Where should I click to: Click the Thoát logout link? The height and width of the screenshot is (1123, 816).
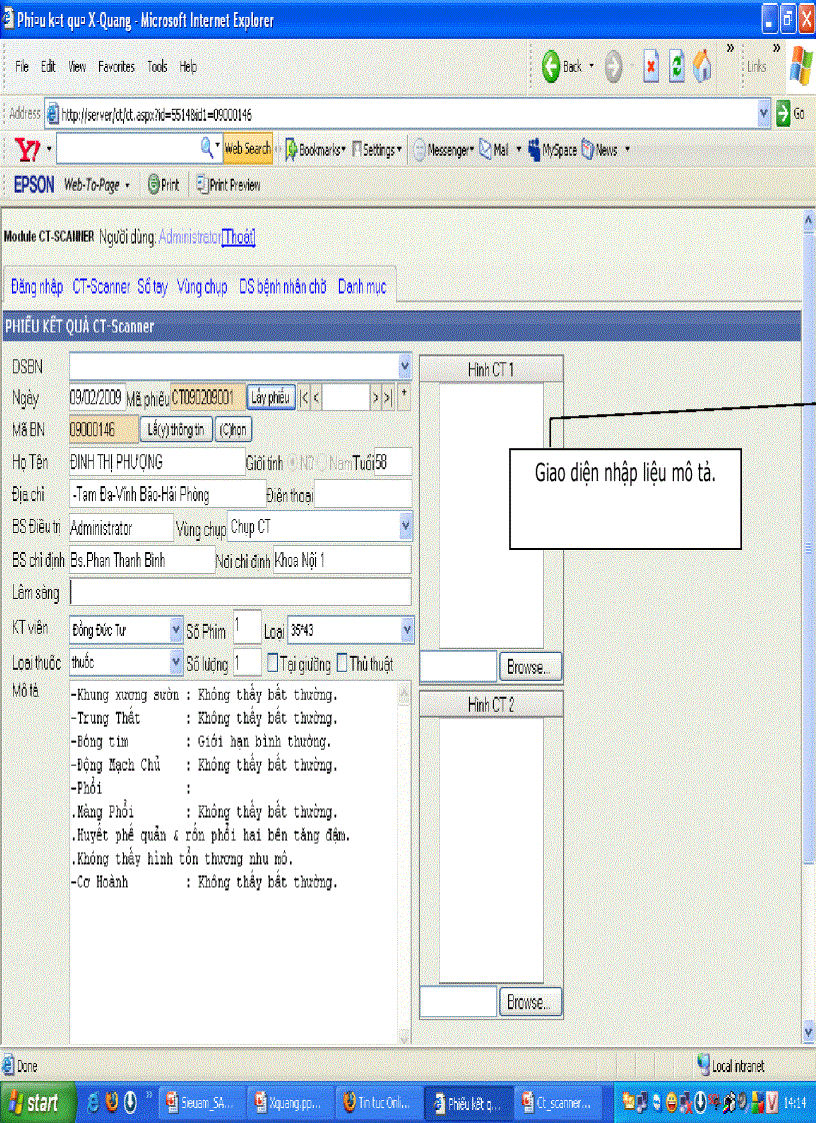(x=238, y=239)
